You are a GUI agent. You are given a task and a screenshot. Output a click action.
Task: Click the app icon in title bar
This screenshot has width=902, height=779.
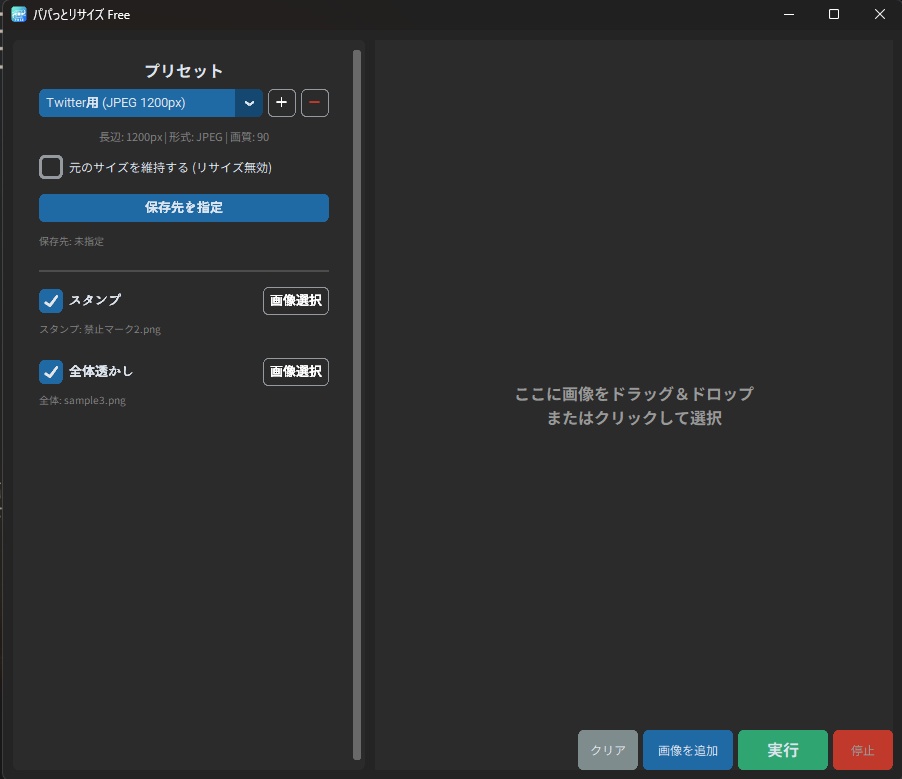click(x=19, y=14)
